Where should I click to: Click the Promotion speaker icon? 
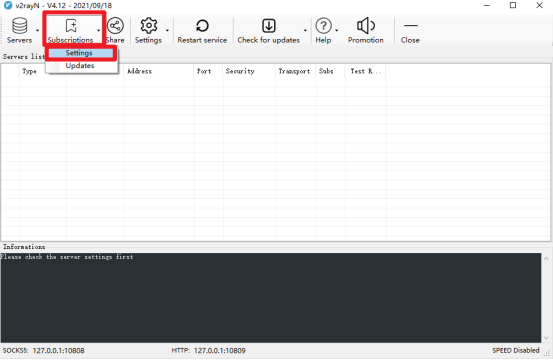[366, 26]
